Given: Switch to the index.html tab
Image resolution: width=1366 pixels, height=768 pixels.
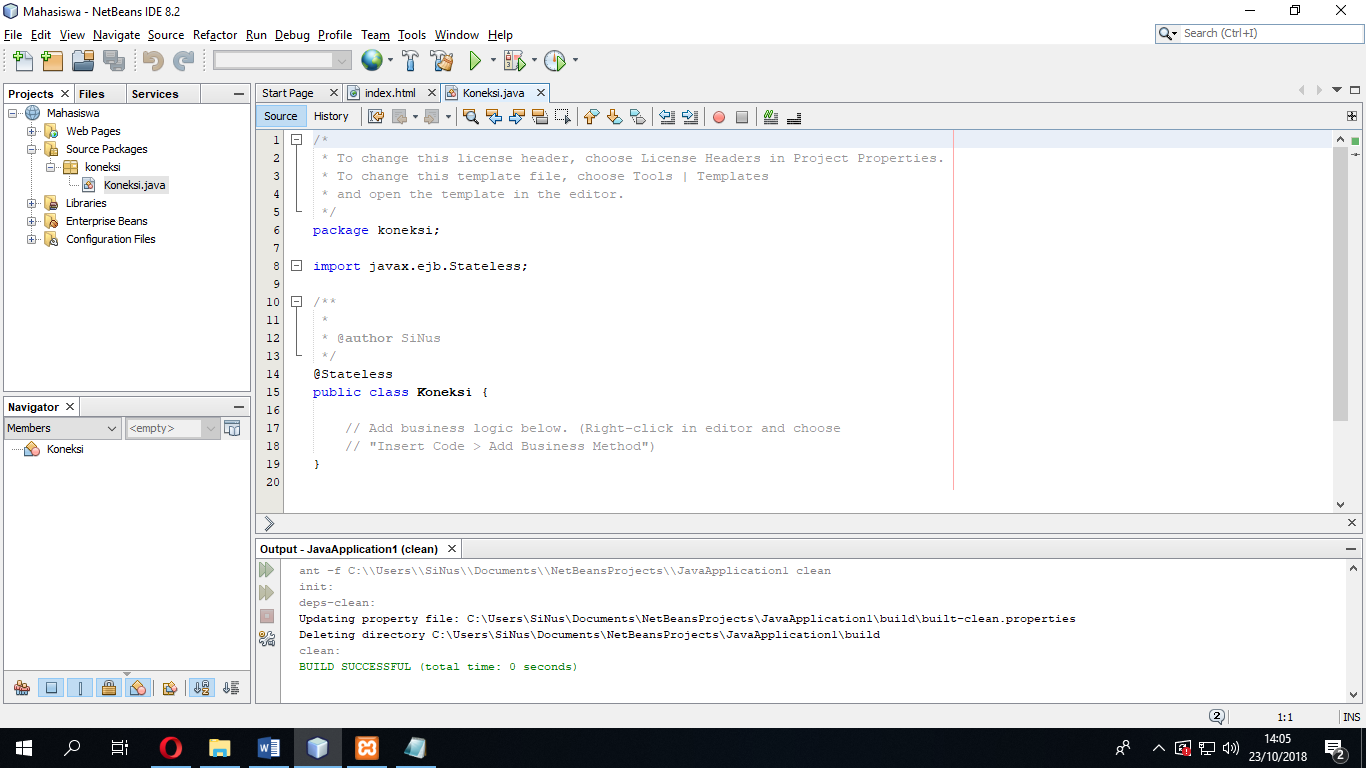Looking at the screenshot, I should (x=390, y=92).
